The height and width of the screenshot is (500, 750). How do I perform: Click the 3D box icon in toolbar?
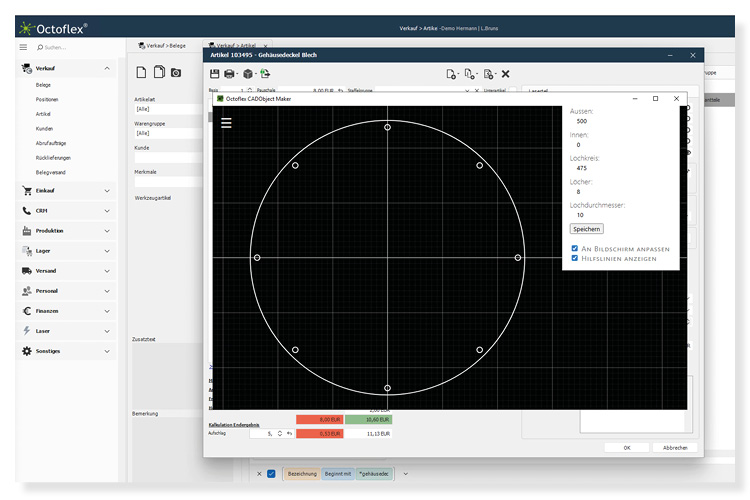coord(247,74)
